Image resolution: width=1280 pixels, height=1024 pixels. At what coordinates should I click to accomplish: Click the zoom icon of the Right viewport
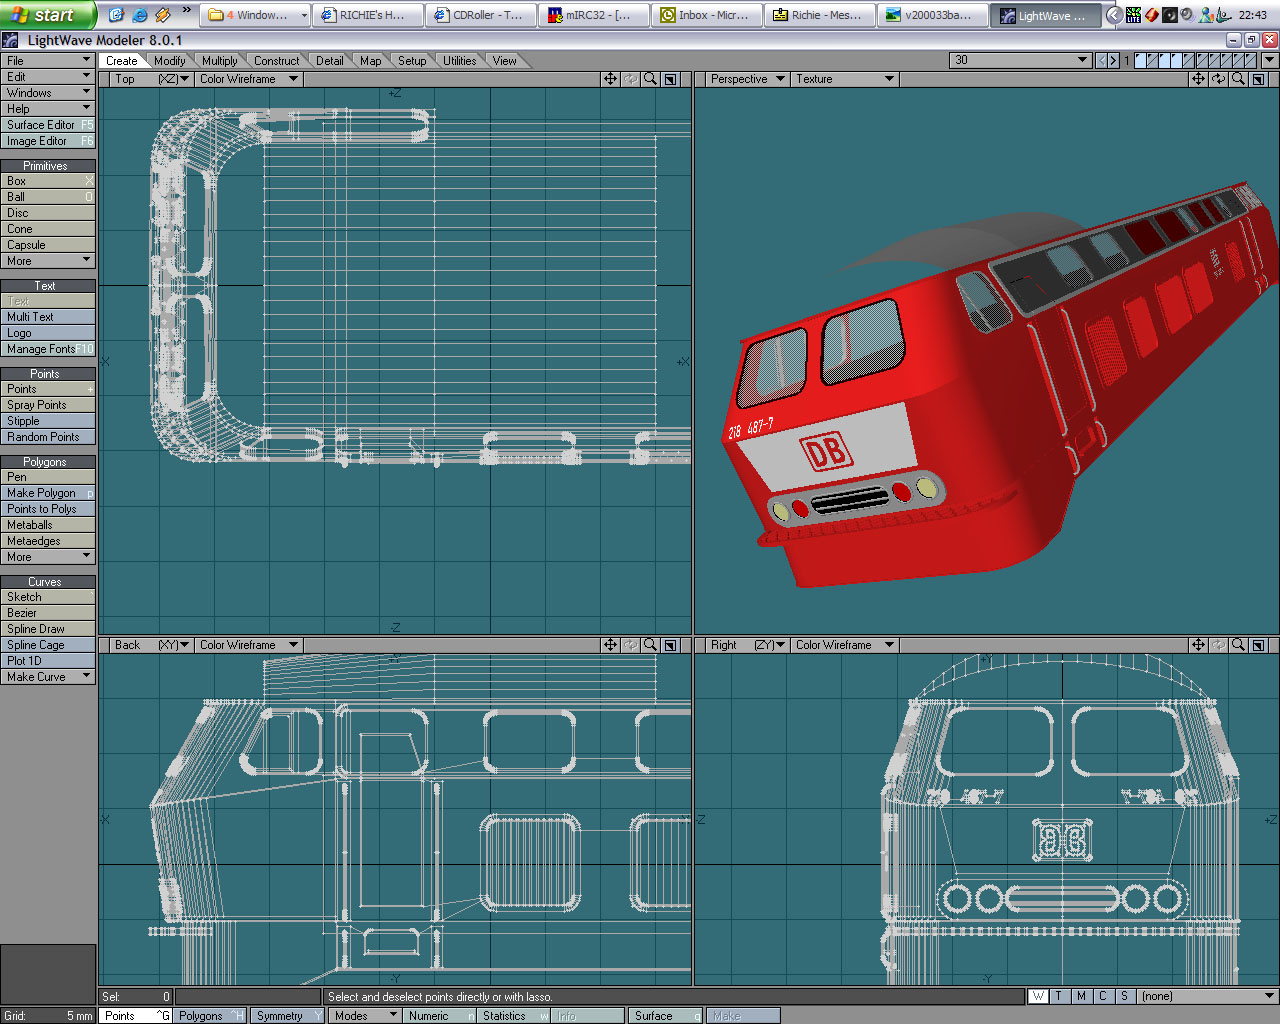pos(1239,645)
